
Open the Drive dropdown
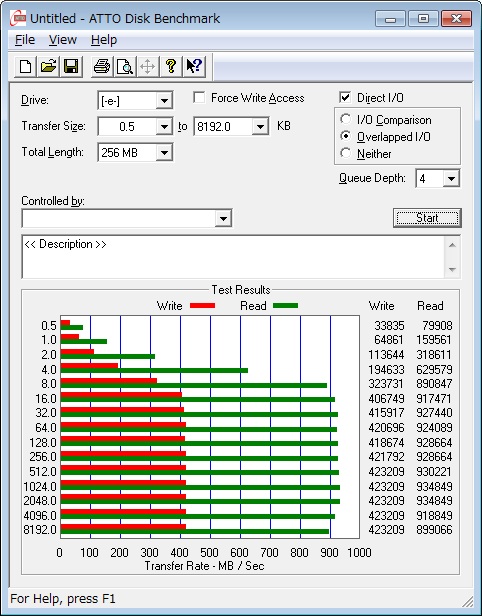click(164, 101)
